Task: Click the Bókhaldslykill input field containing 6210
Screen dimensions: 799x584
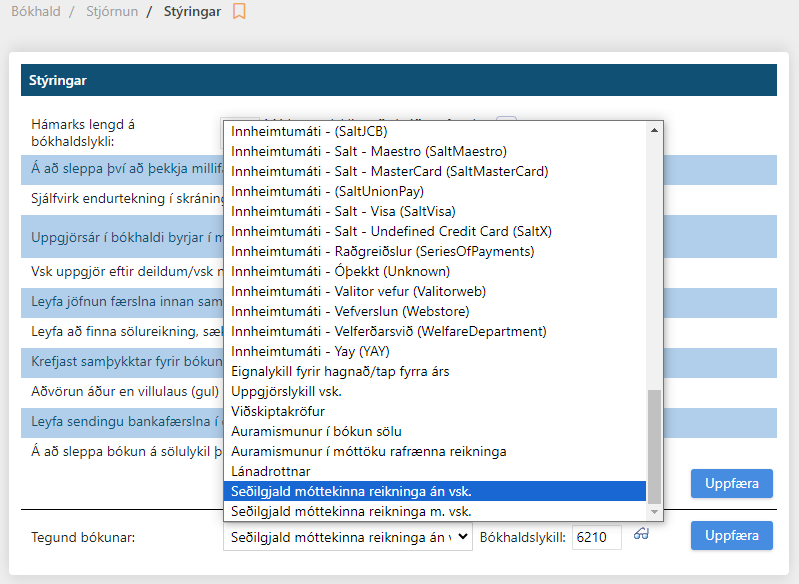Action: tap(596, 537)
